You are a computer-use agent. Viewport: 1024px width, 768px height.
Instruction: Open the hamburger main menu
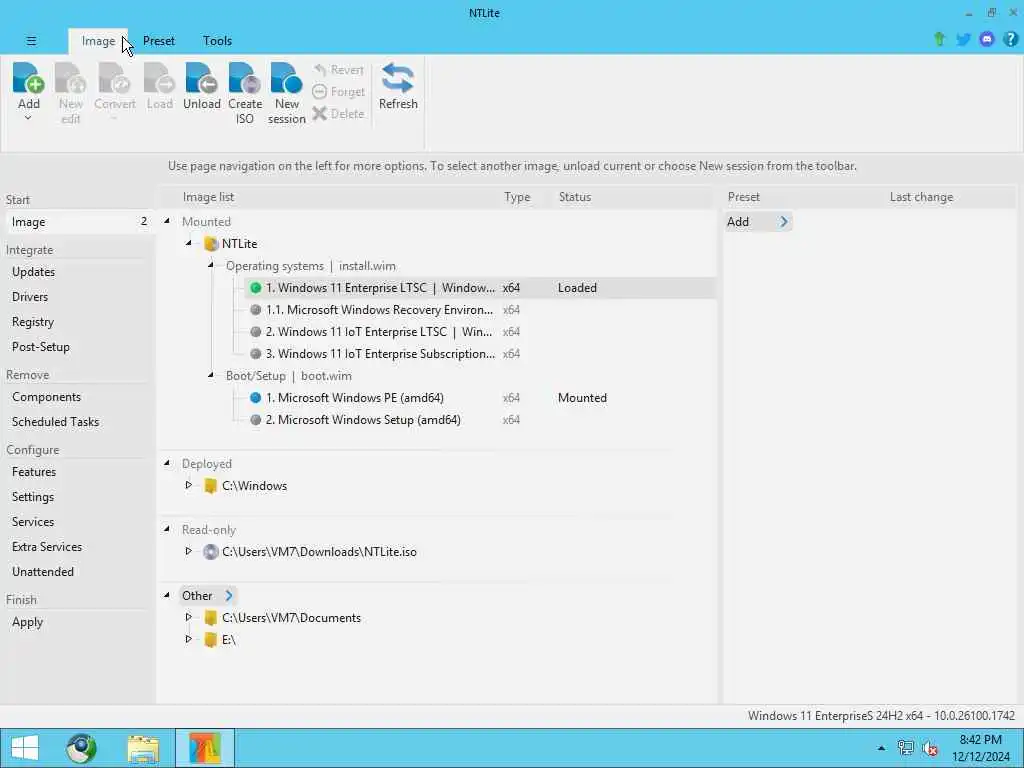point(31,40)
